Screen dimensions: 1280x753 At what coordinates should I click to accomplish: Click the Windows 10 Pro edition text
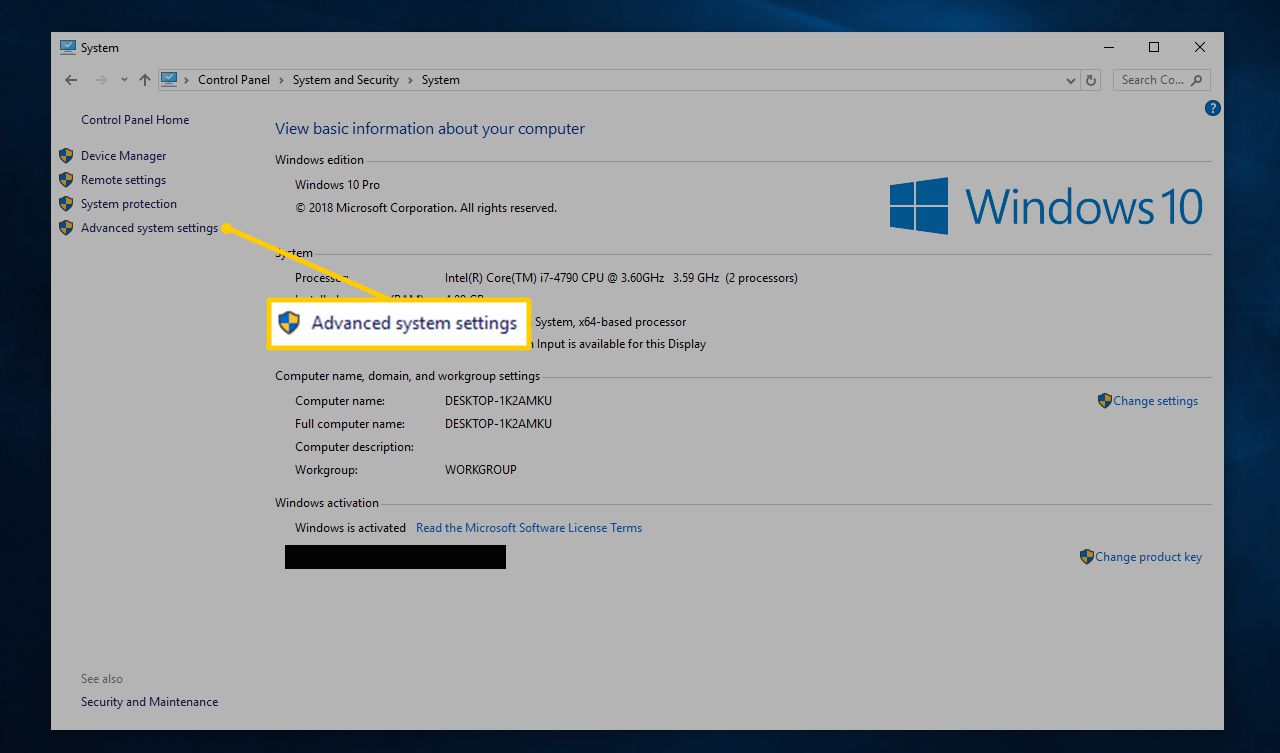click(x=337, y=185)
